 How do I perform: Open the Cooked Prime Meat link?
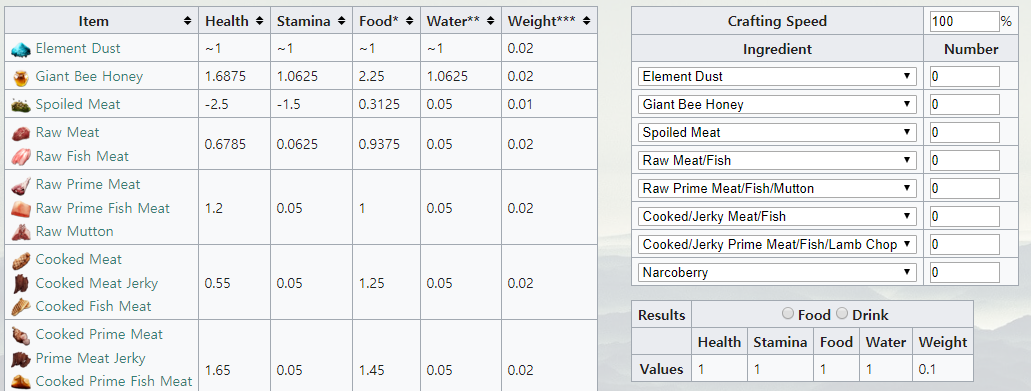coord(99,334)
